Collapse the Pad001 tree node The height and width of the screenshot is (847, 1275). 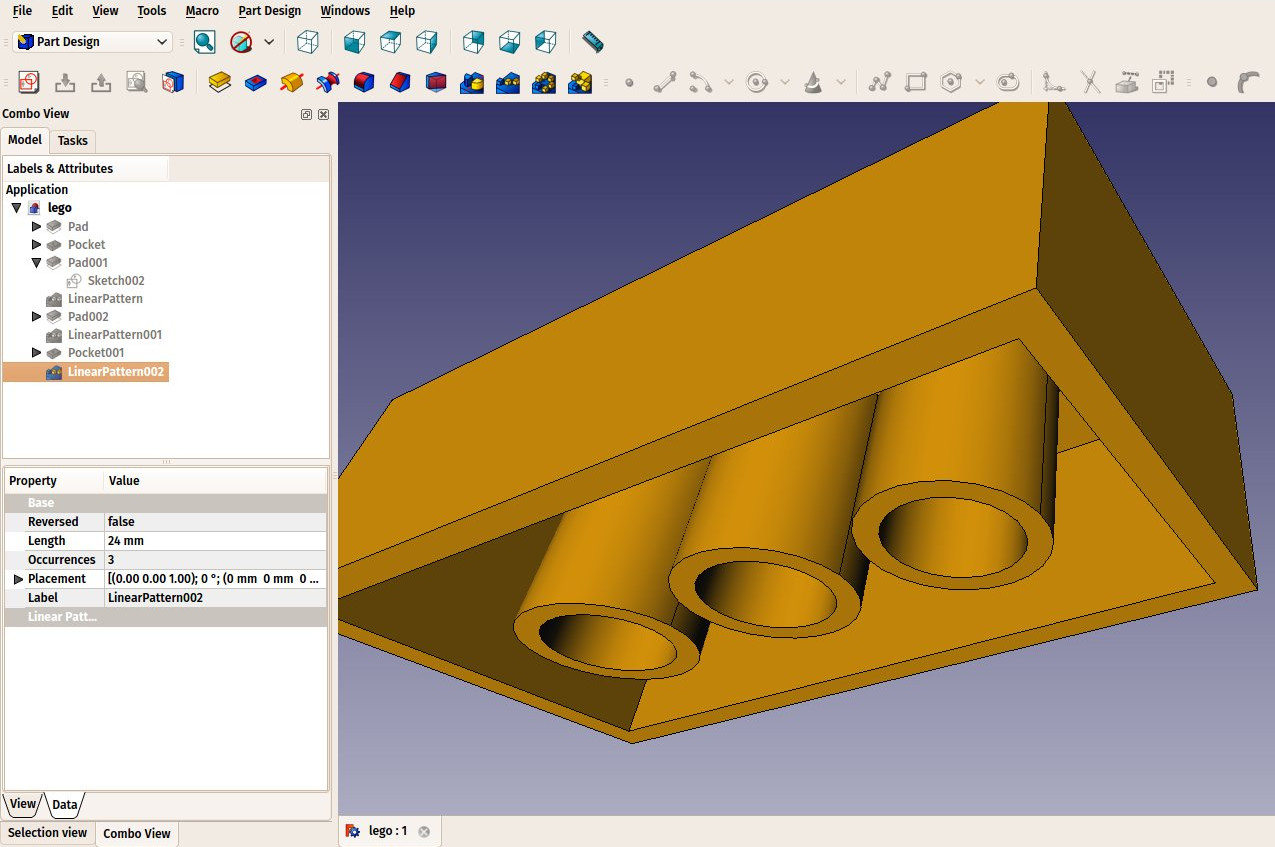point(37,263)
